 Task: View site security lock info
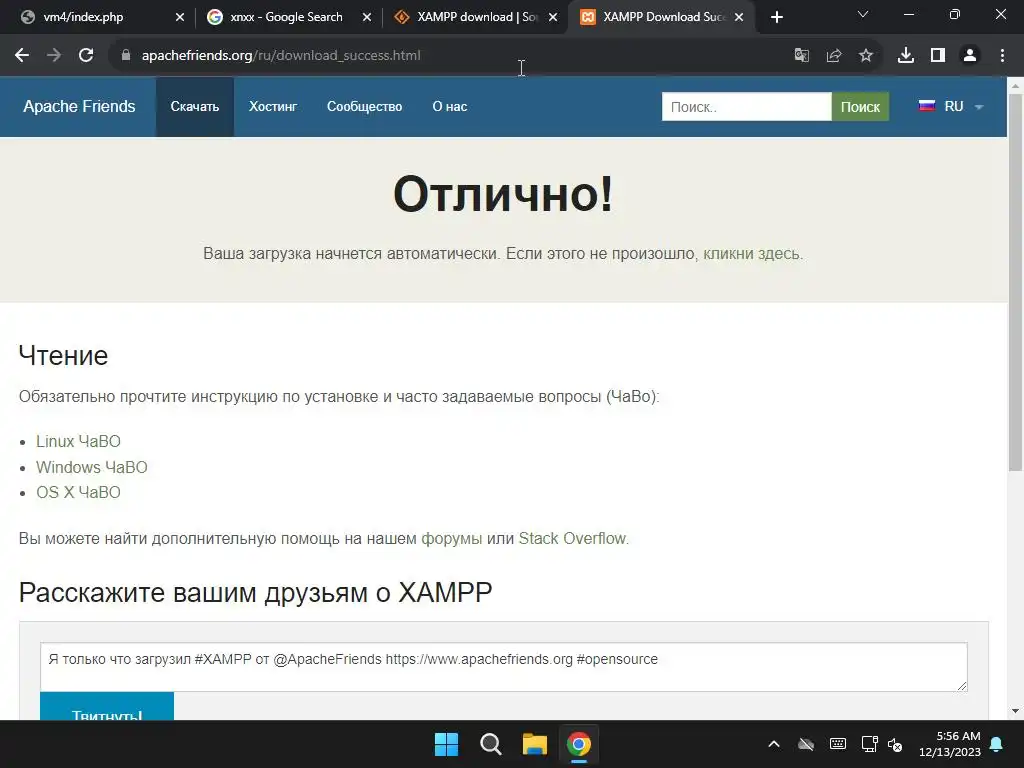tap(126, 56)
